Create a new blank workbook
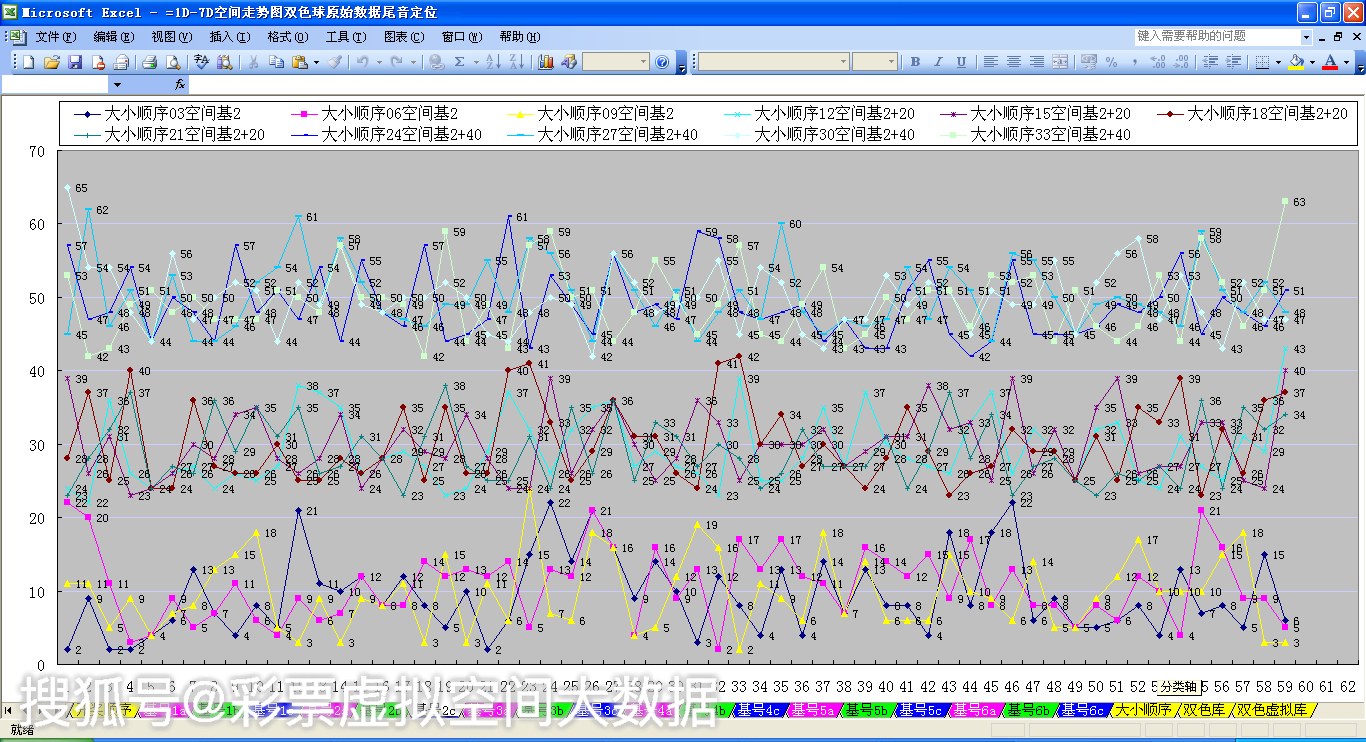This screenshot has height=742, width=1366. tap(28, 62)
